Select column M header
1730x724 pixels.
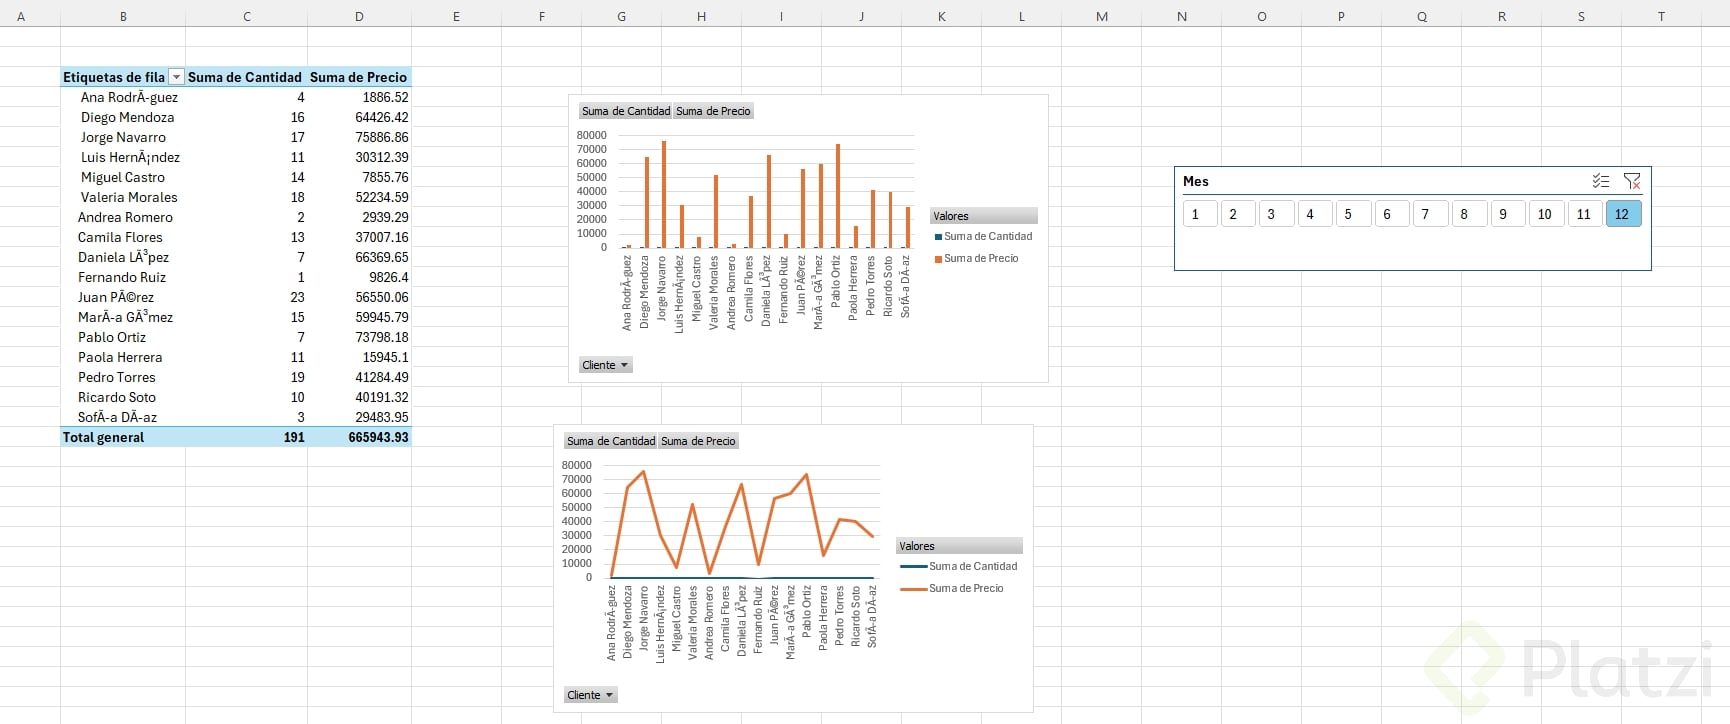(x=1101, y=16)
